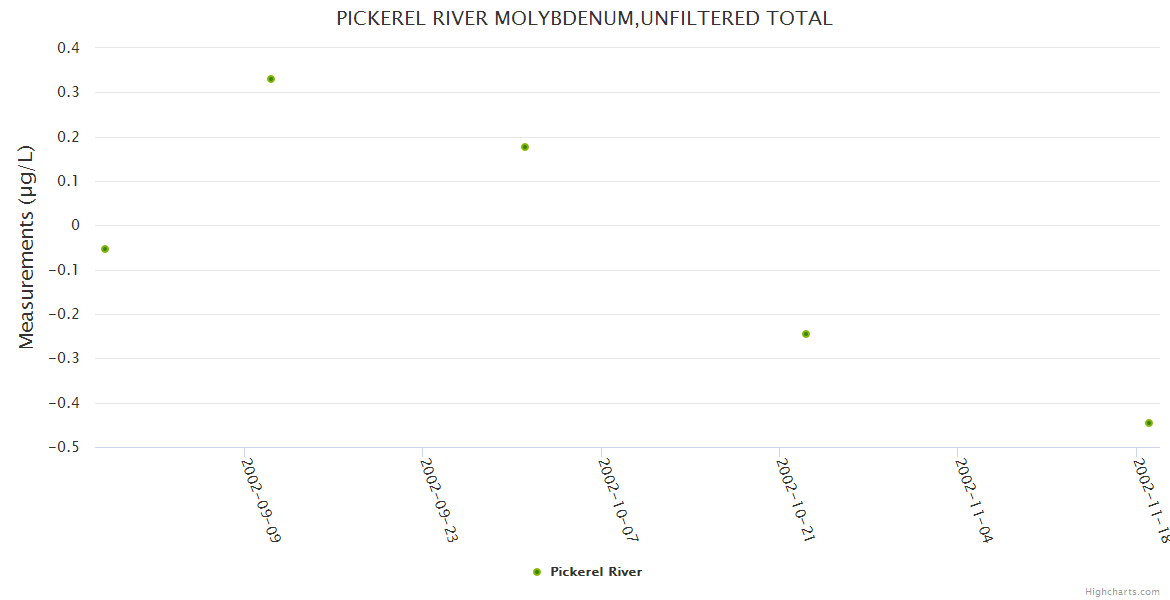This screenshot has width=1170, height=600.
Task: Click the Pickerel River legend marker dot
Action: point(537,572)
